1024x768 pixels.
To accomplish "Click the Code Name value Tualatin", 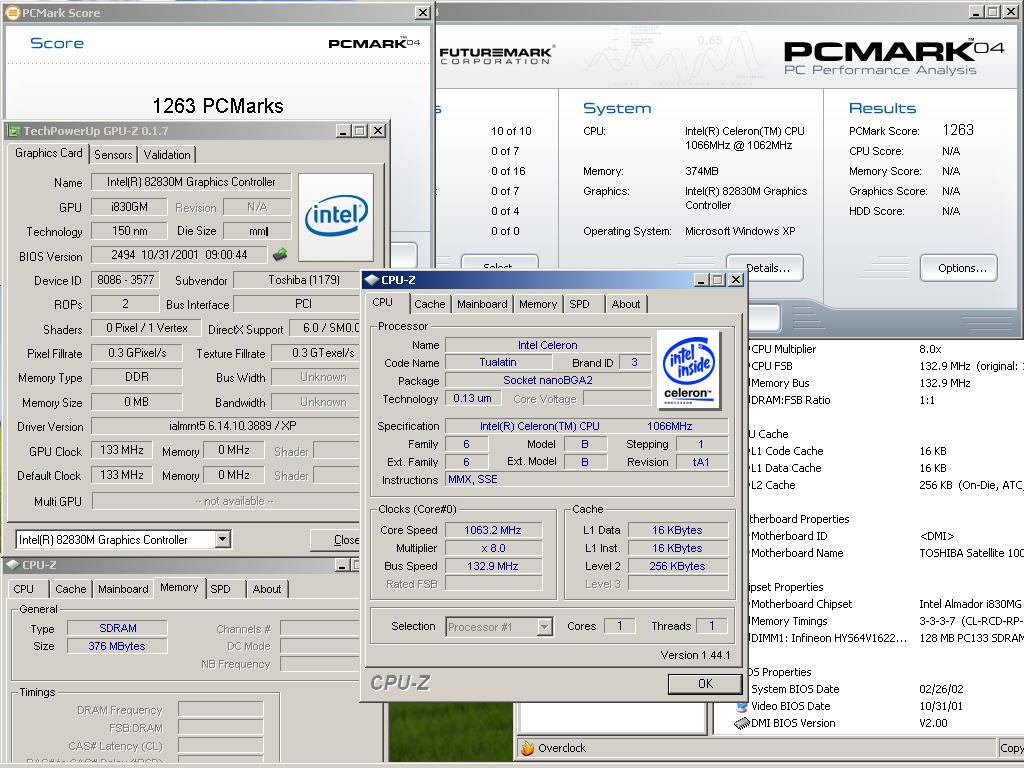I will [x=498, y=362].
